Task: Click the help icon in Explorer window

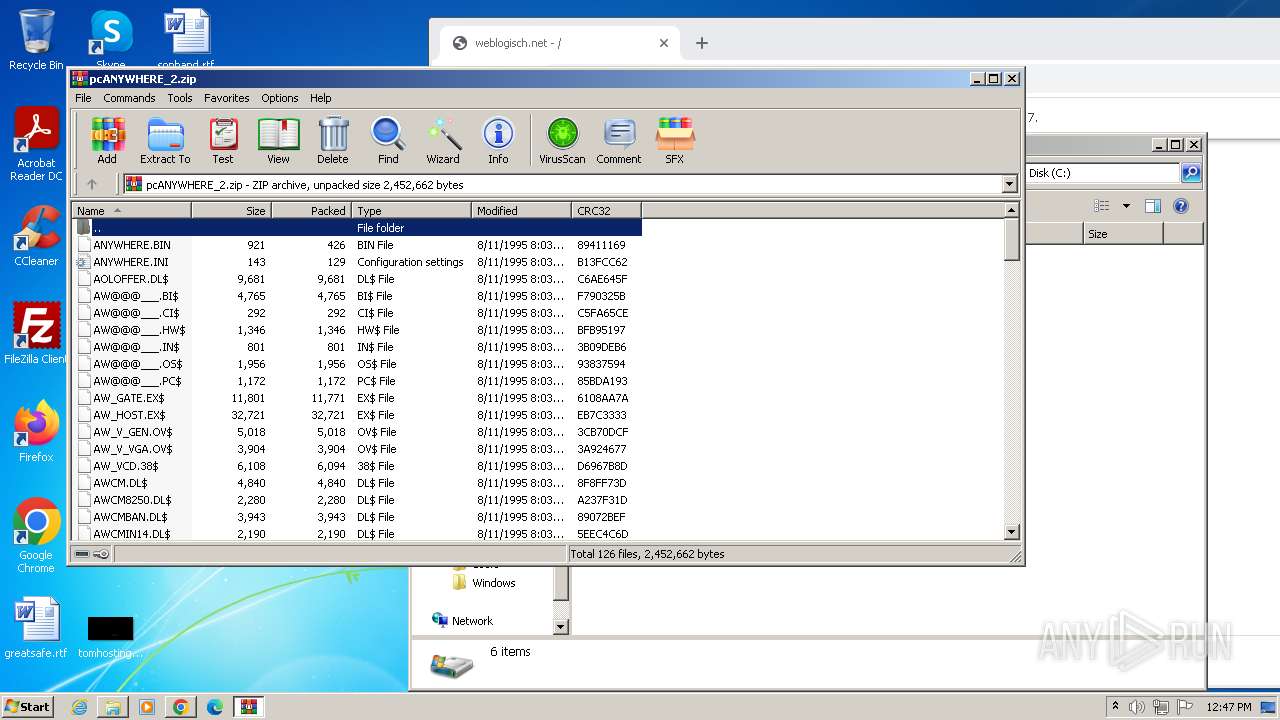Action: (x=1181, y=206)
